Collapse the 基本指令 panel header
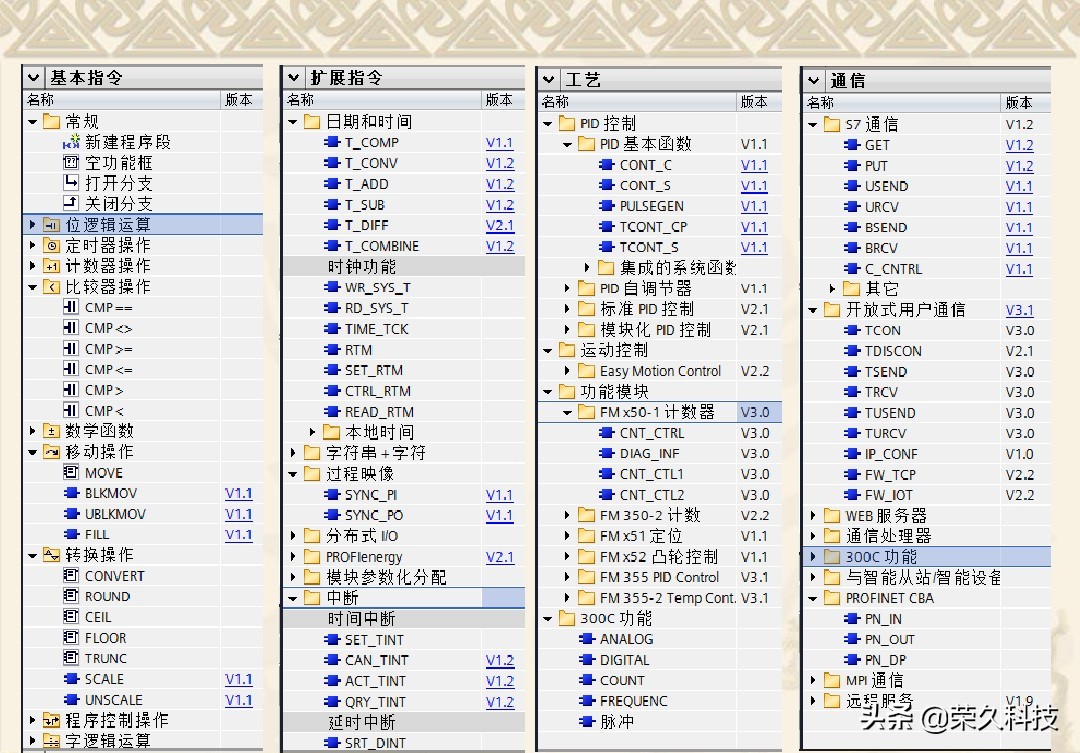 33,78
